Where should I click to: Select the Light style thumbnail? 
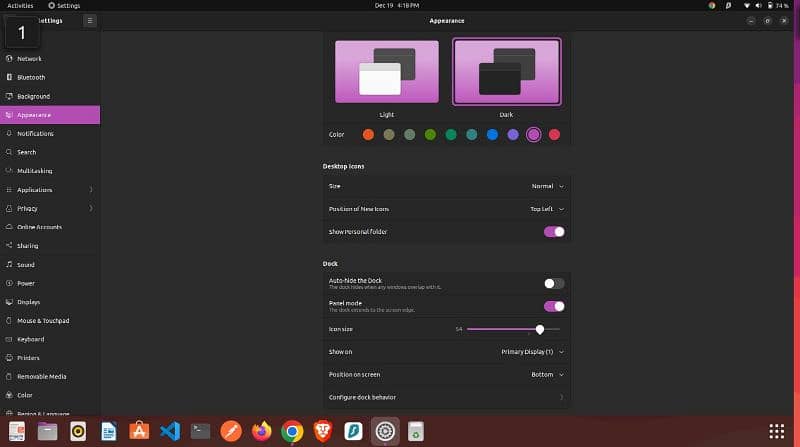click(387, 72)
